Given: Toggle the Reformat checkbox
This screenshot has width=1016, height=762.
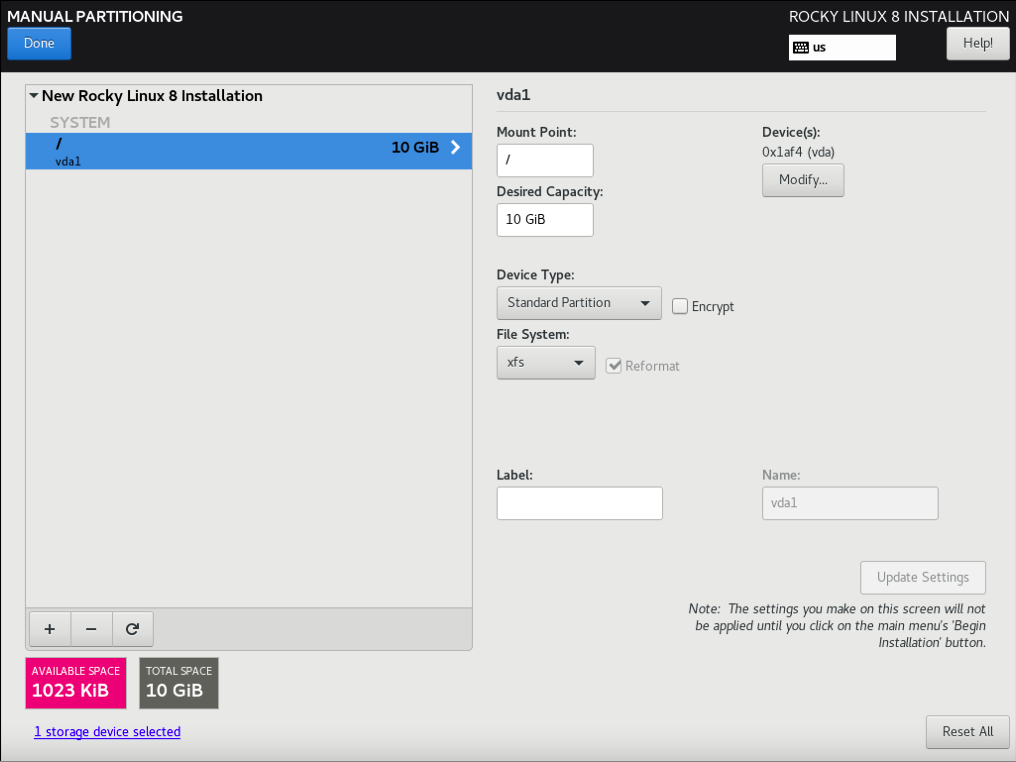Looking at the screenshot, I should [x=614, y=365].
